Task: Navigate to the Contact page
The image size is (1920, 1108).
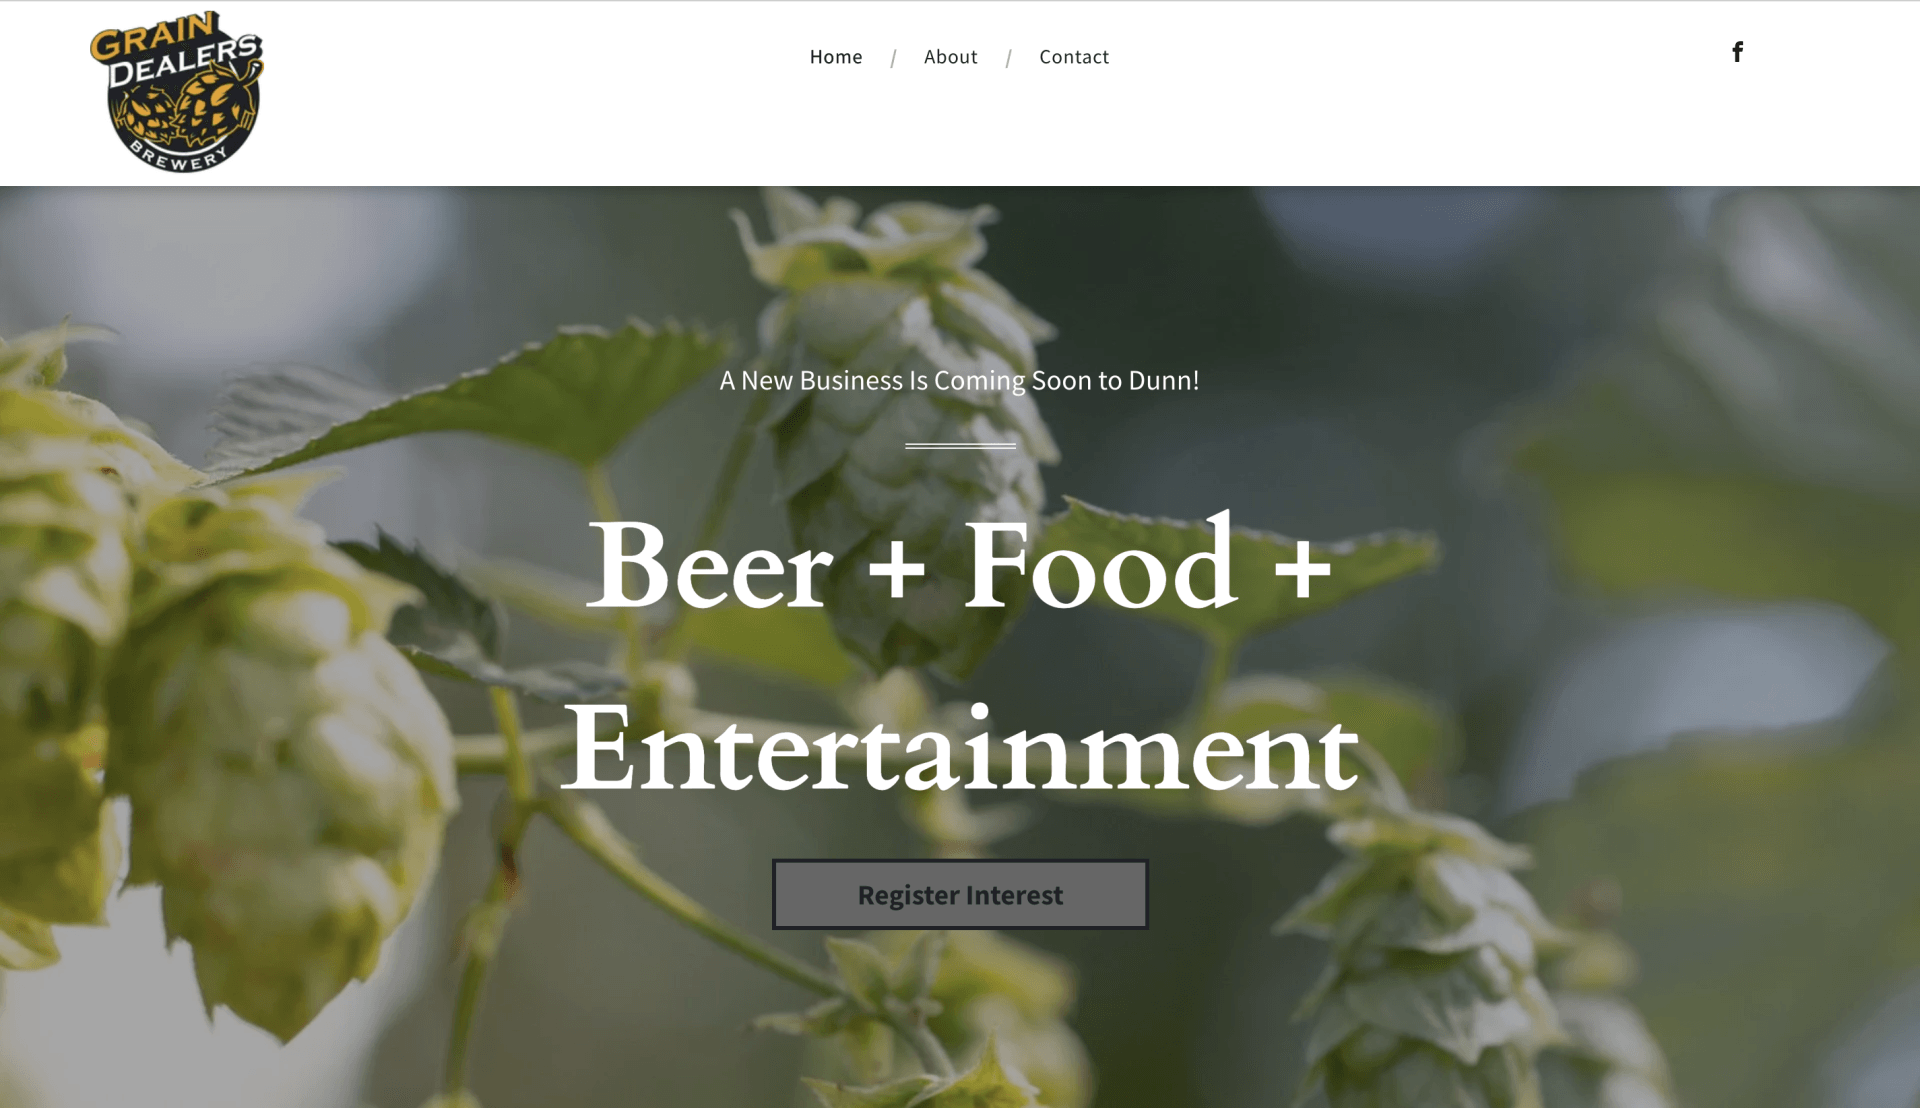Action: 1074,57
